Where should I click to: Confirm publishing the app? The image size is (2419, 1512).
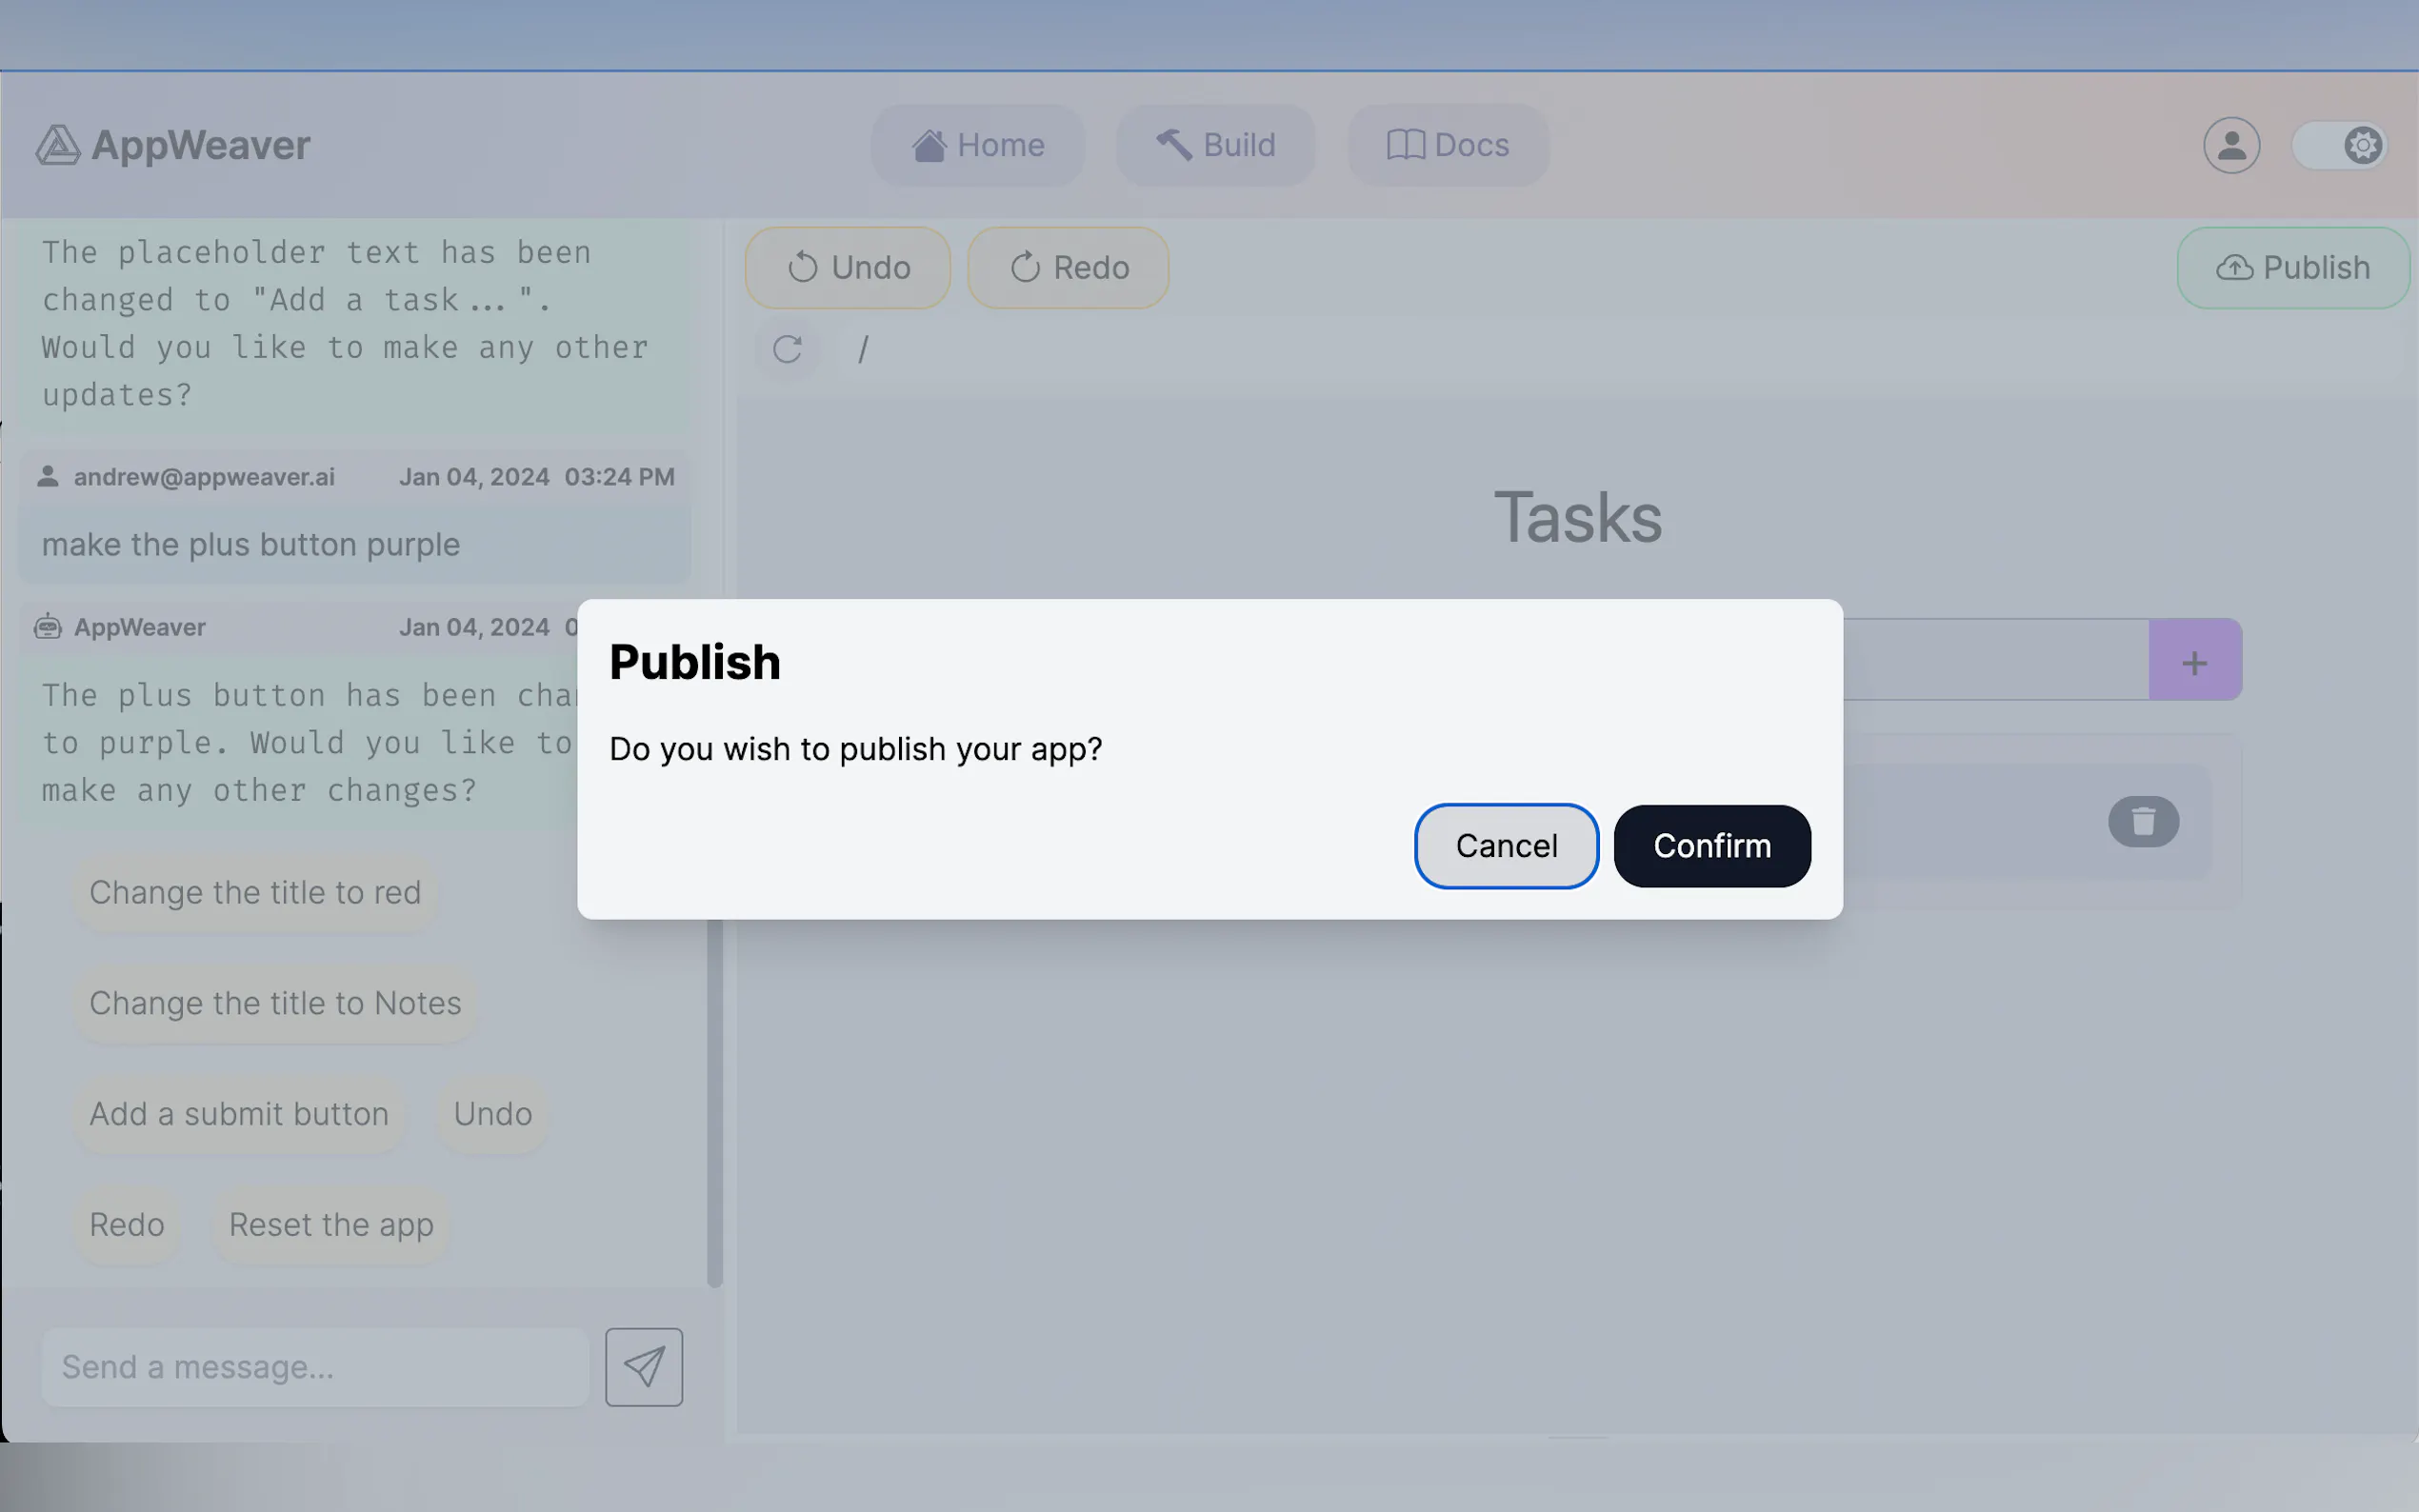pos(1711,846)
